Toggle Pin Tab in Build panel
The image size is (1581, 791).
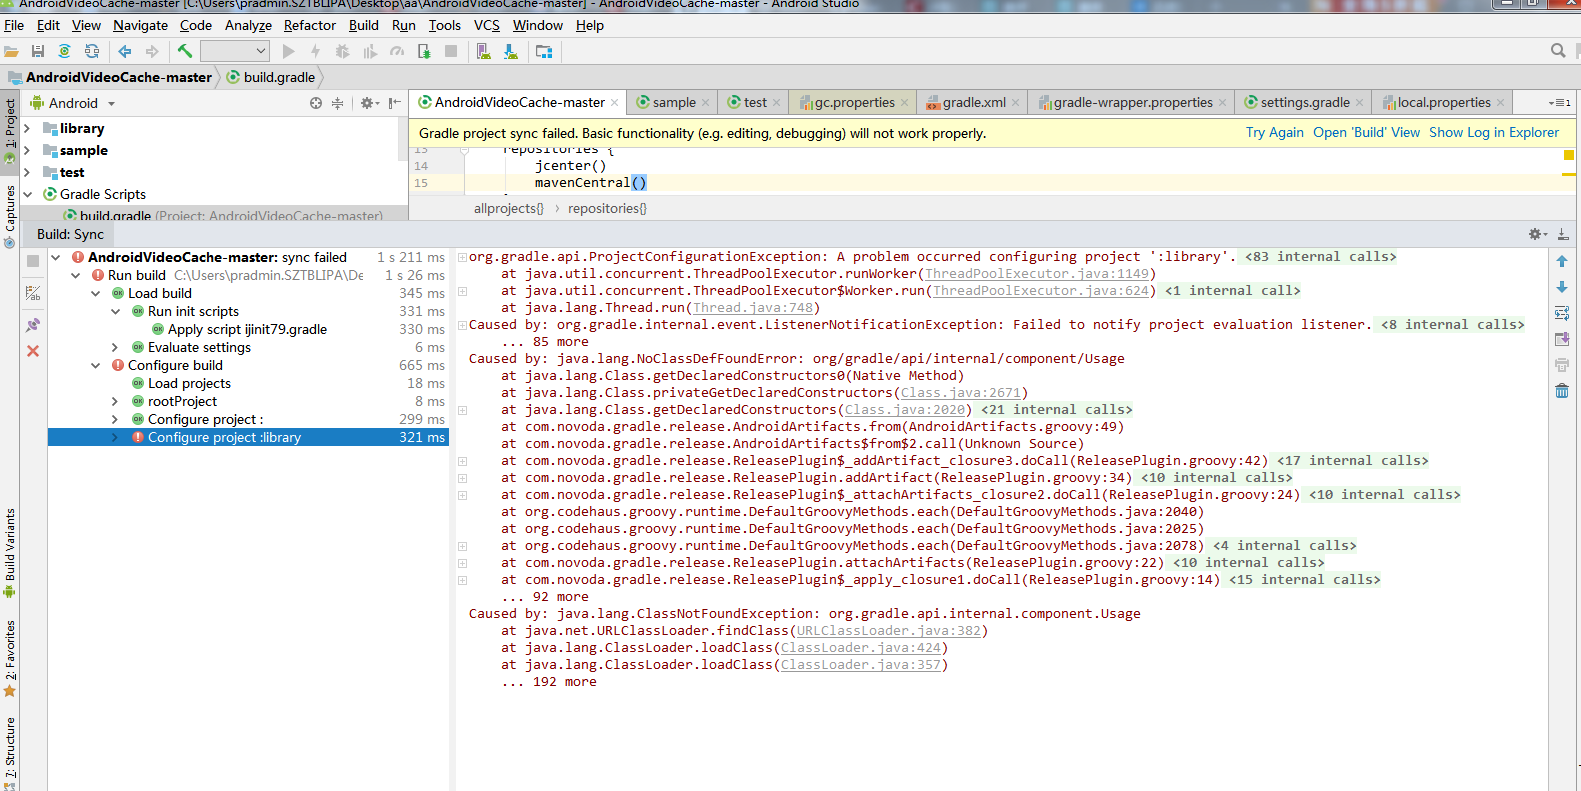33,325
